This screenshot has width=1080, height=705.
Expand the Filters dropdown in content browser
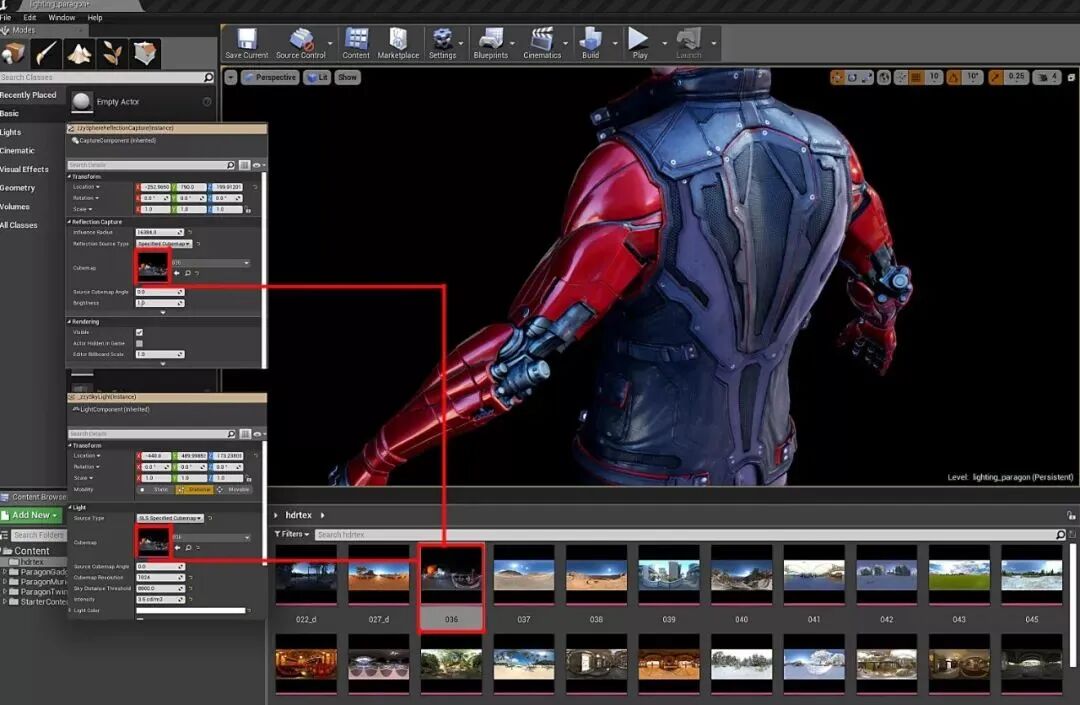(292, 535)
